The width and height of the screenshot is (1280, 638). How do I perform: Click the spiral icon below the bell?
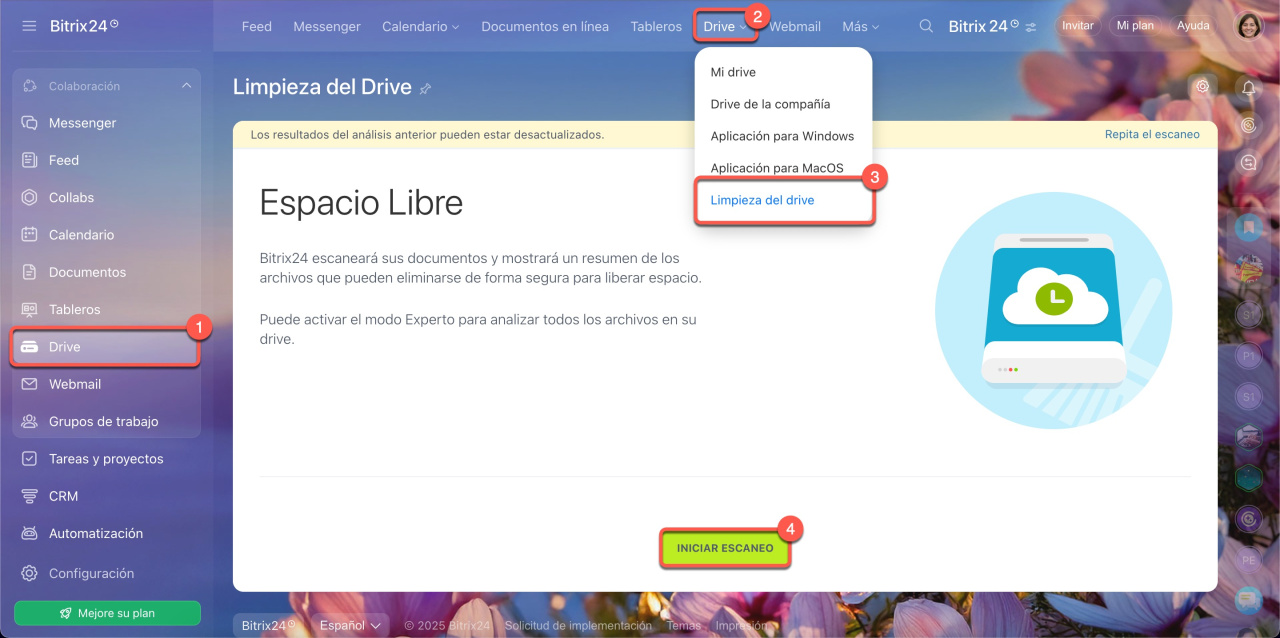pos(1249,125)
